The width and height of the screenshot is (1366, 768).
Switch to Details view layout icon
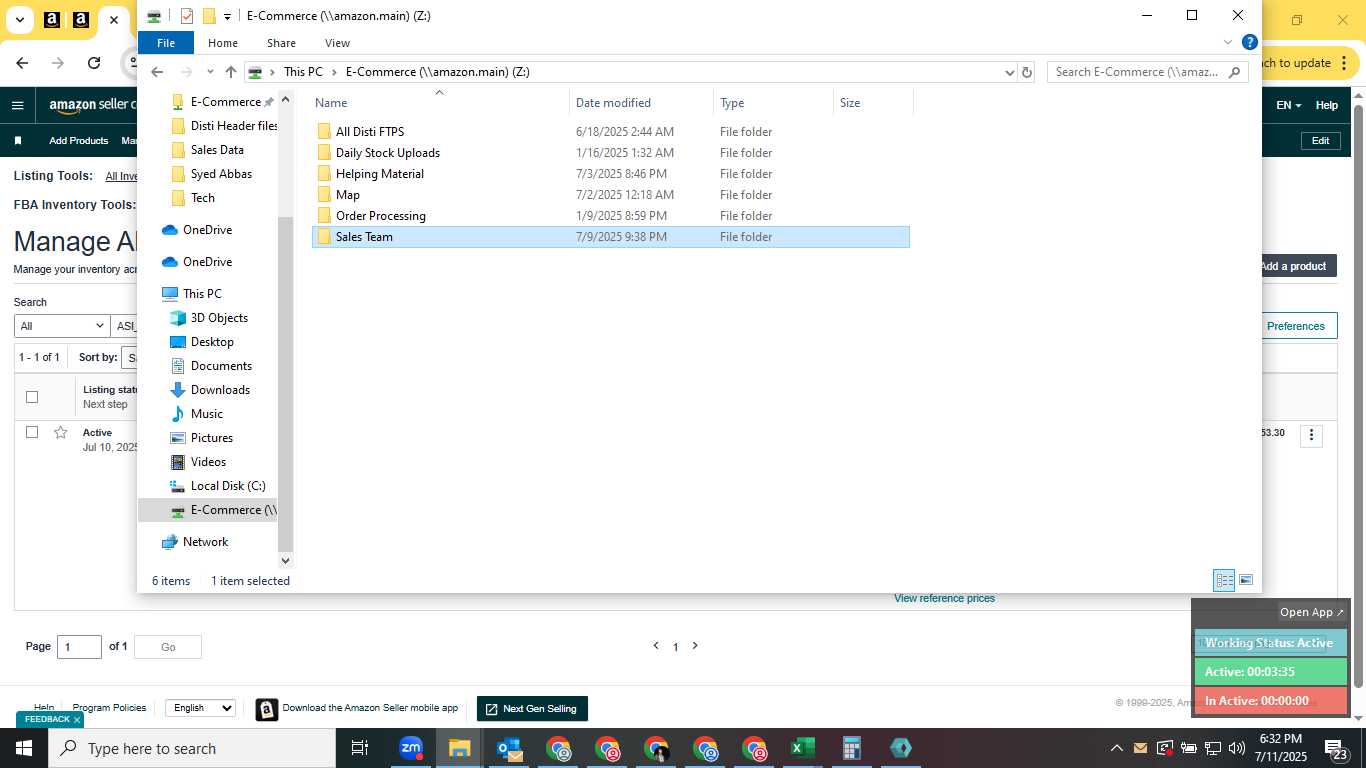[1224, 580]
